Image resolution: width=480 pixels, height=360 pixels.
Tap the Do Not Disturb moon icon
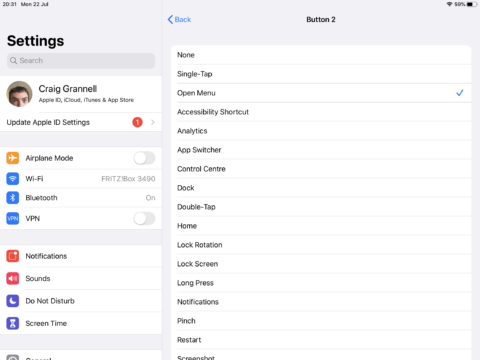[13, 301]
